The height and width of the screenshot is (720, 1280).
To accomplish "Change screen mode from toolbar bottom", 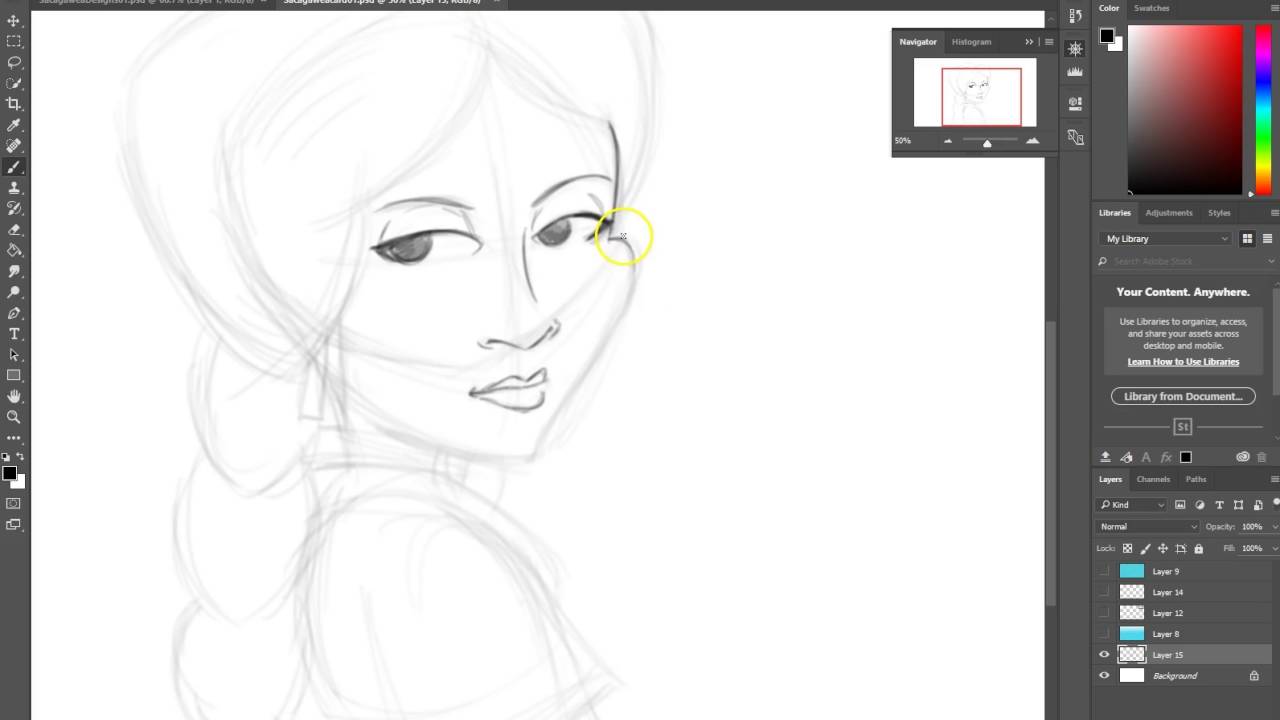I will 14,524.
